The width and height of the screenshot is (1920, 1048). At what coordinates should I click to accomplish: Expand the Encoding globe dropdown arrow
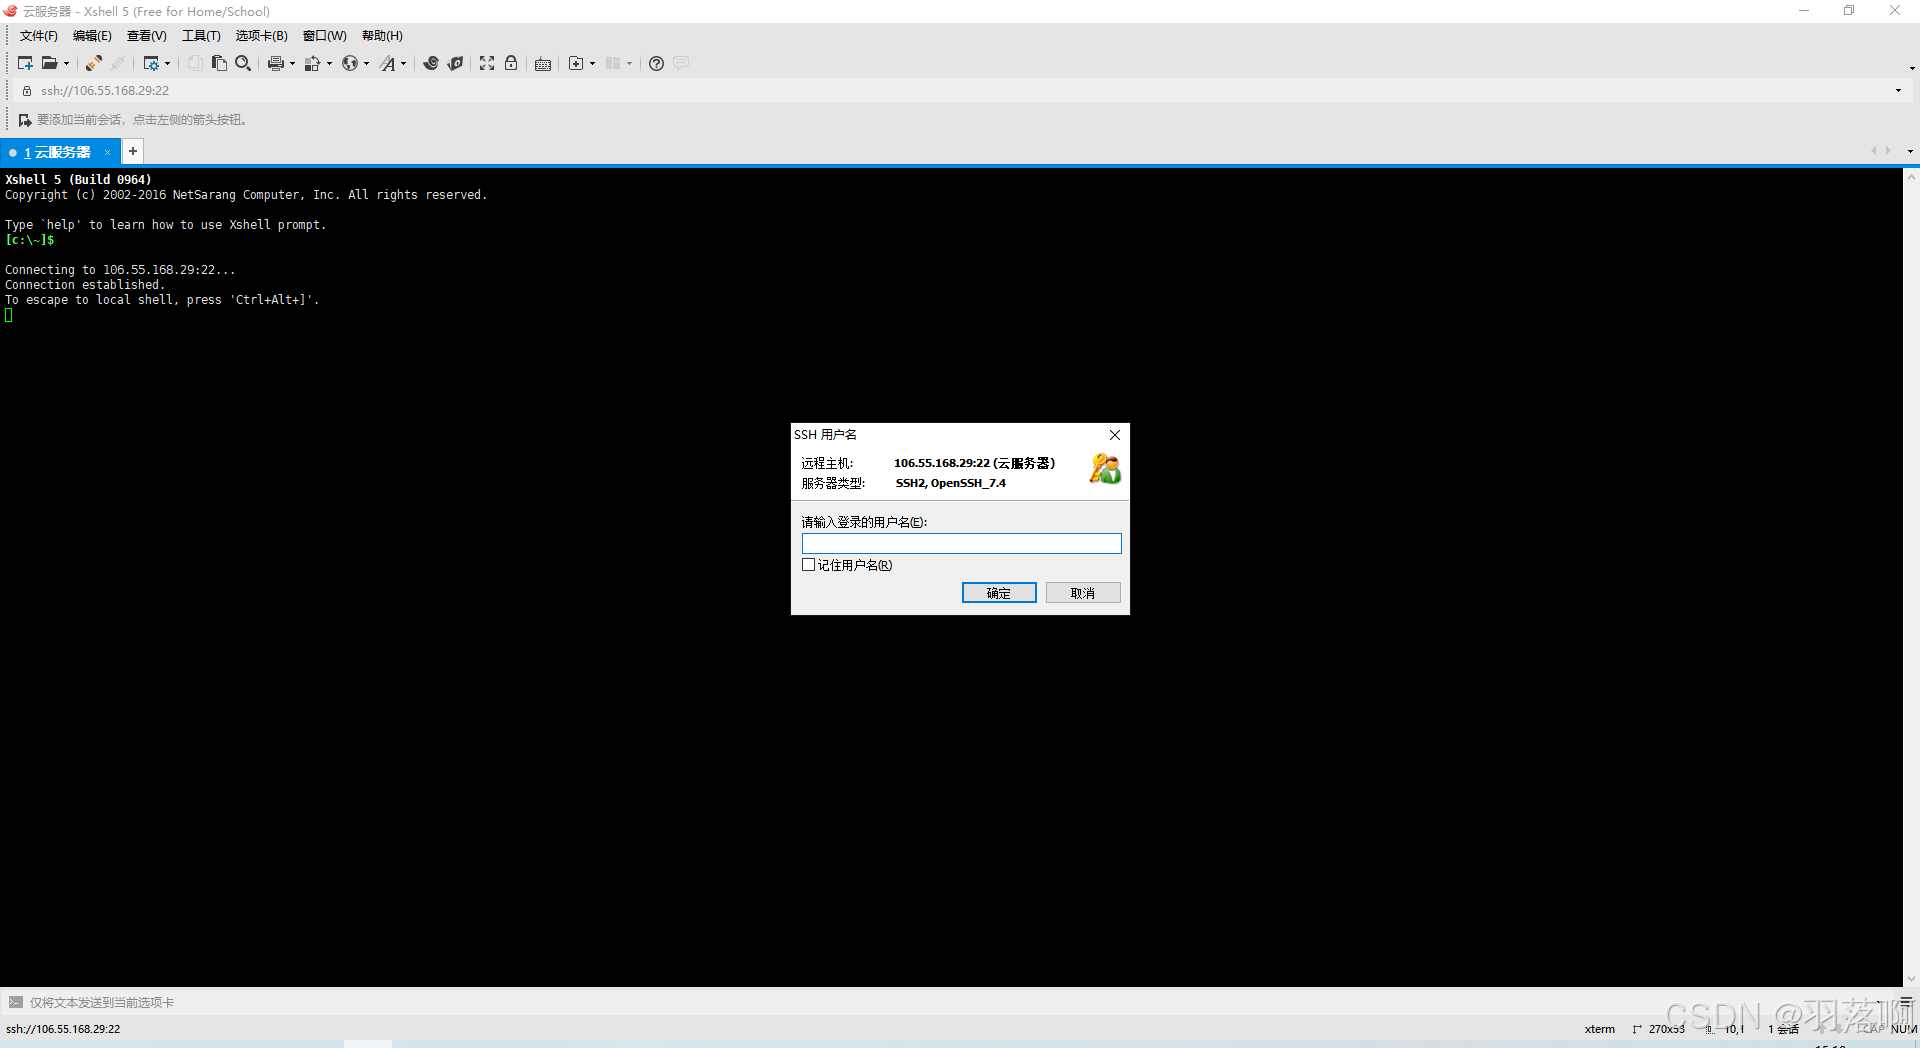366,64
